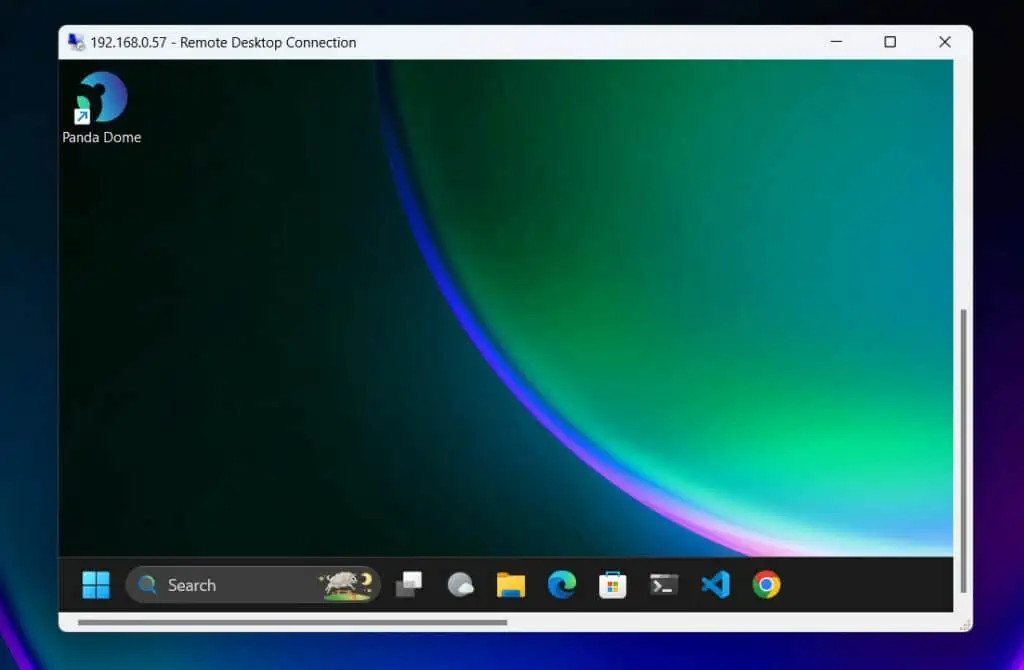
Task: Maximize the Remote Desktop Connection window
Action: click(x=889, y=42)
